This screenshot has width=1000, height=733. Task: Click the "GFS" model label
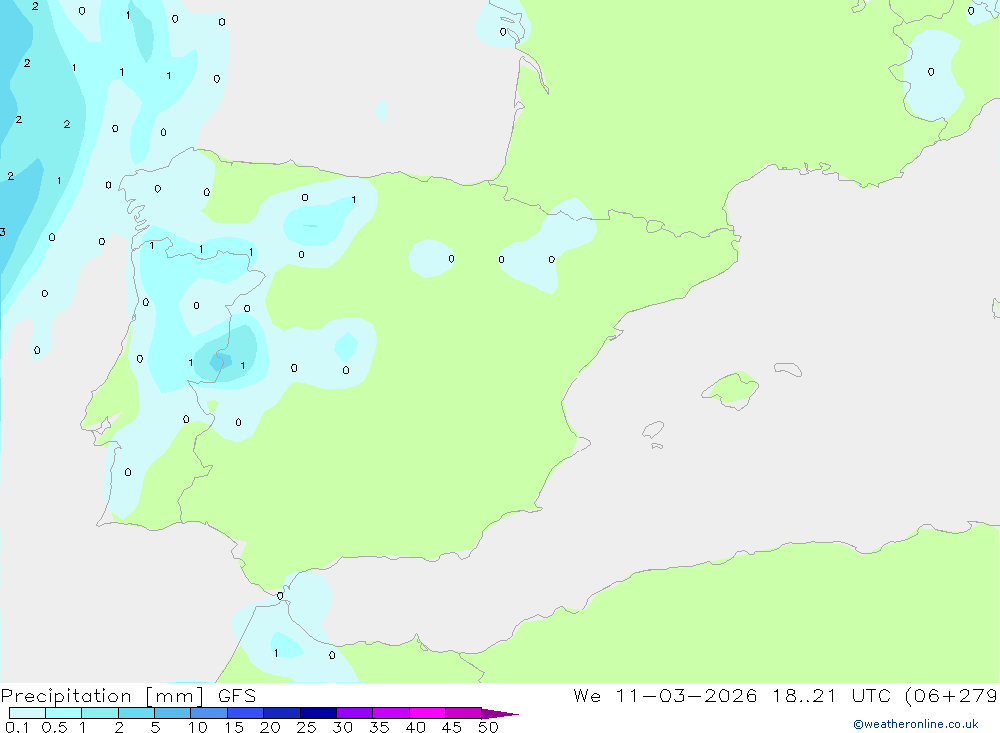click(237, 695)
